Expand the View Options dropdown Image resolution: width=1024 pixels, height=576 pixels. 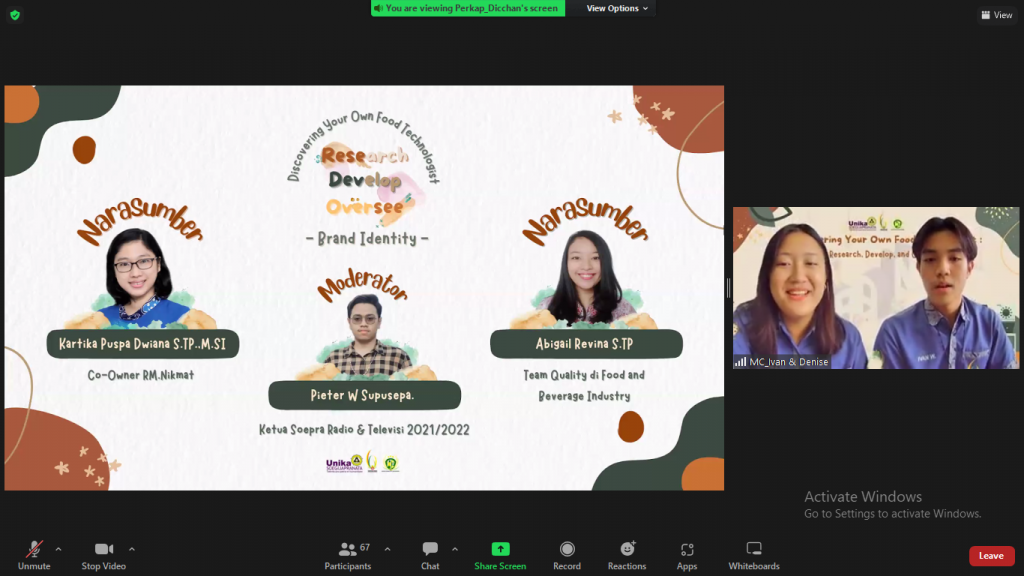(x=617, y=8)
